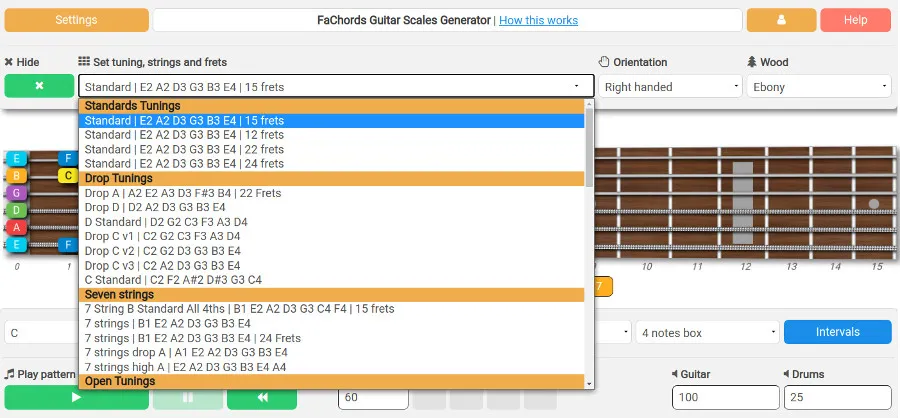900x418 pixels.
Task: Click the Drums volume field showing 25
Action: pyautogui.click(x=837, y=397)
